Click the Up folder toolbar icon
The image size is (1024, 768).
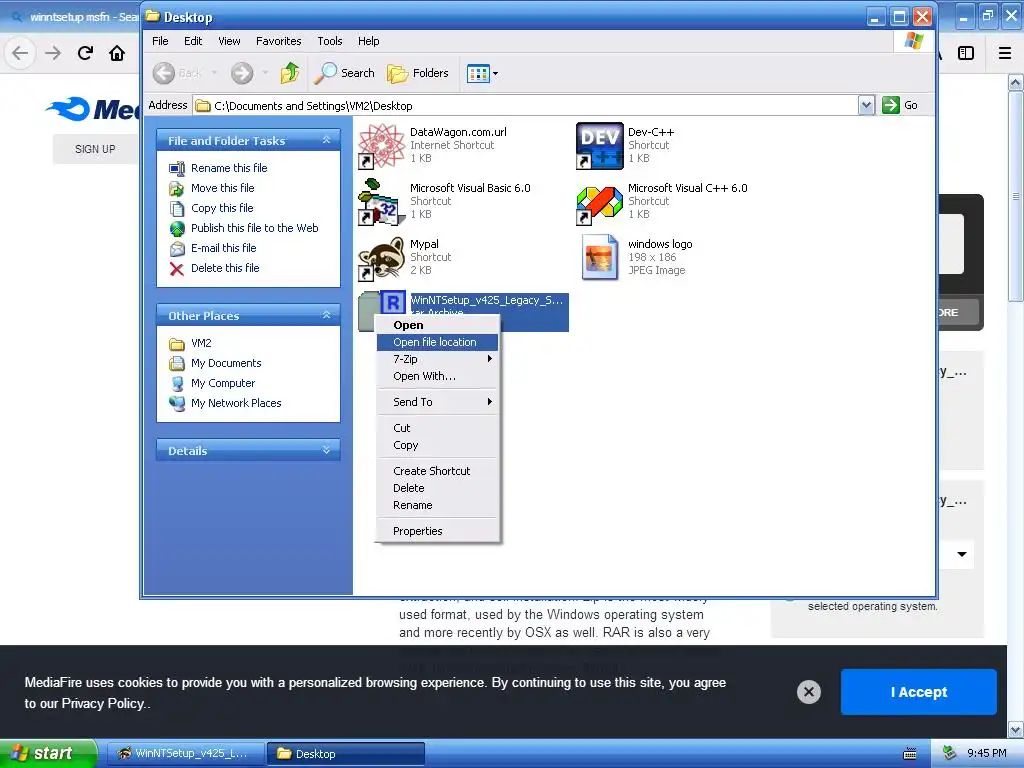coord(289,73)
